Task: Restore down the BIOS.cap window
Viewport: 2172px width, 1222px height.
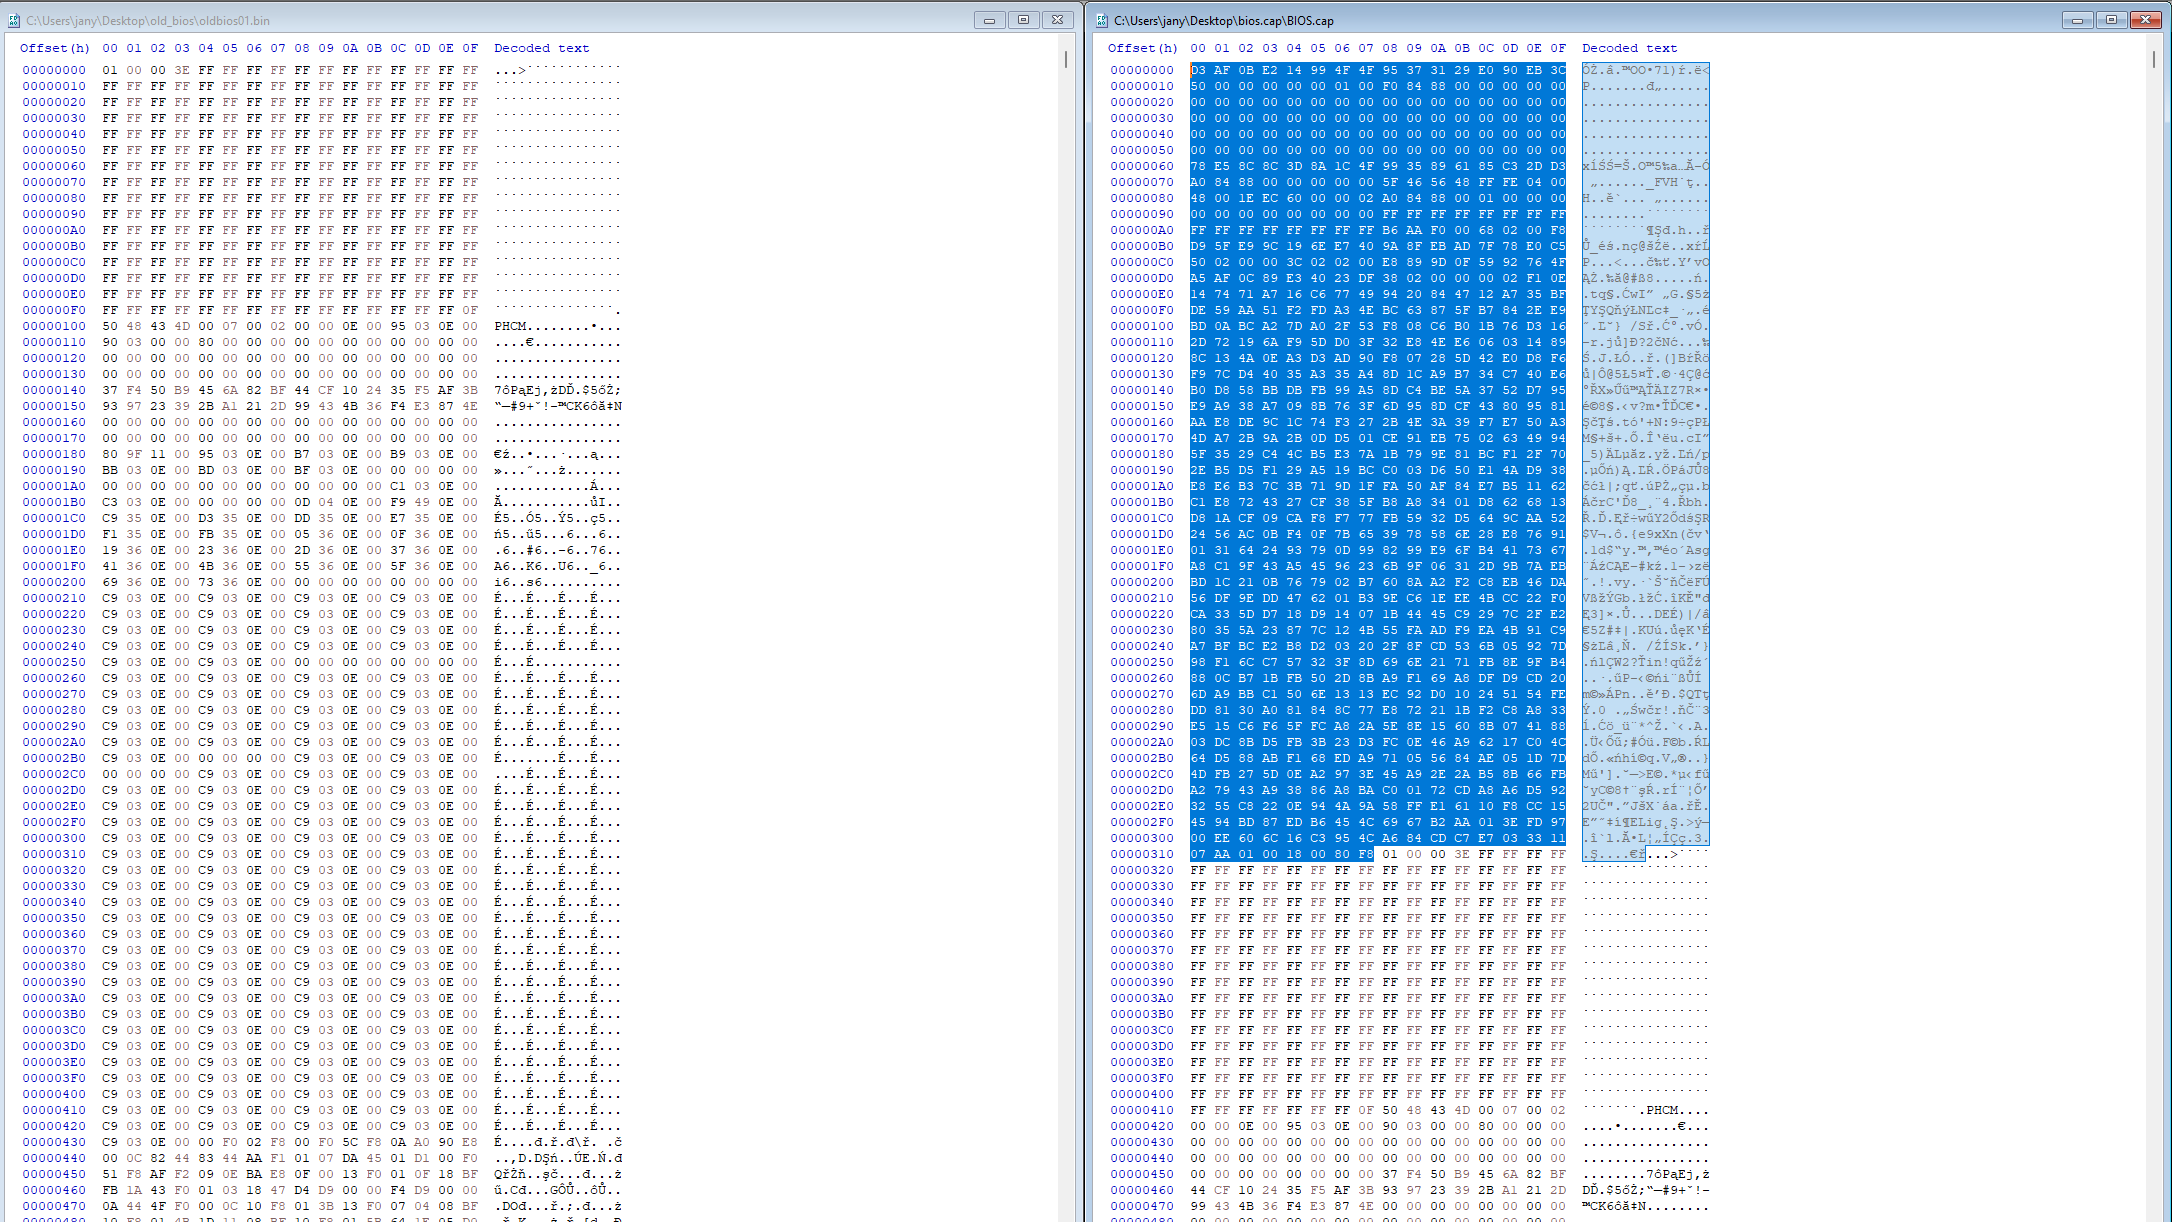Action: 2111,20
